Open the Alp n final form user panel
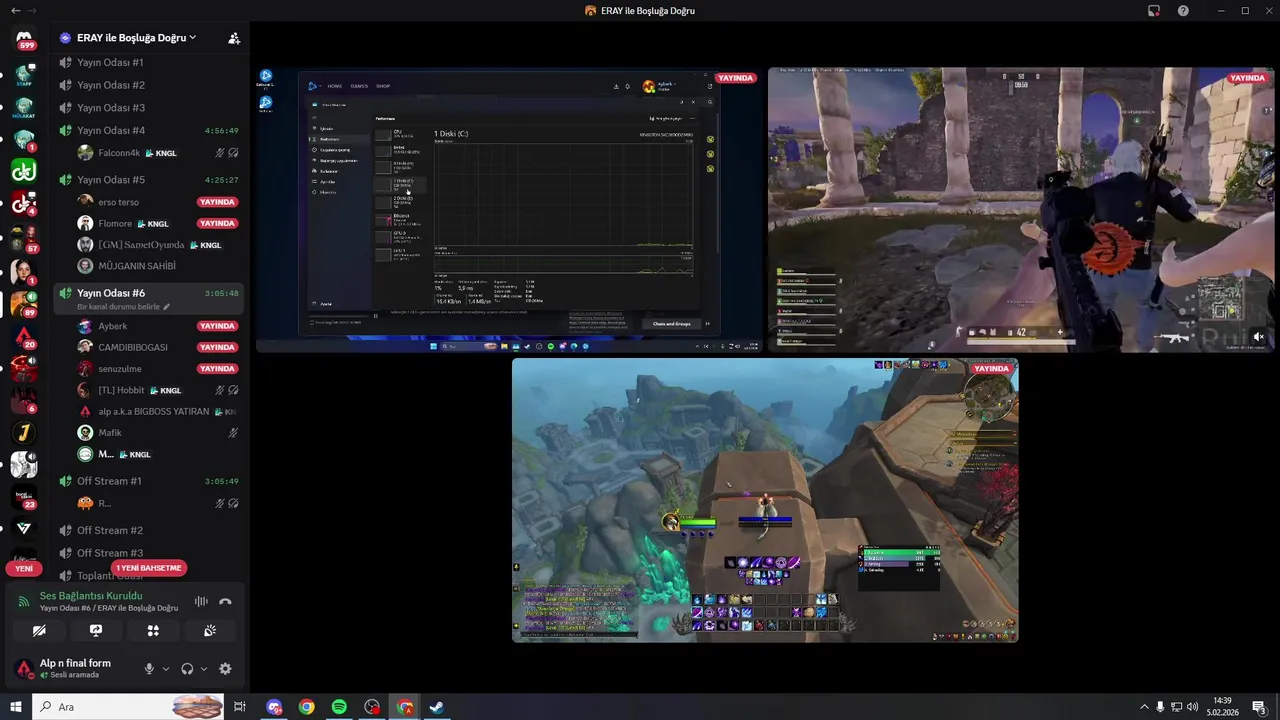This screenshot has width=1280, height=720. 74,669
